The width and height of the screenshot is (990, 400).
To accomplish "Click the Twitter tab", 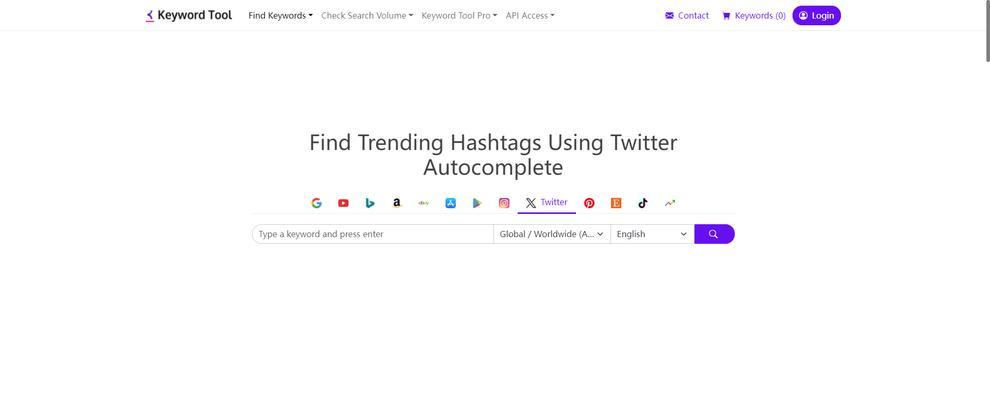I will click(547, 203).
